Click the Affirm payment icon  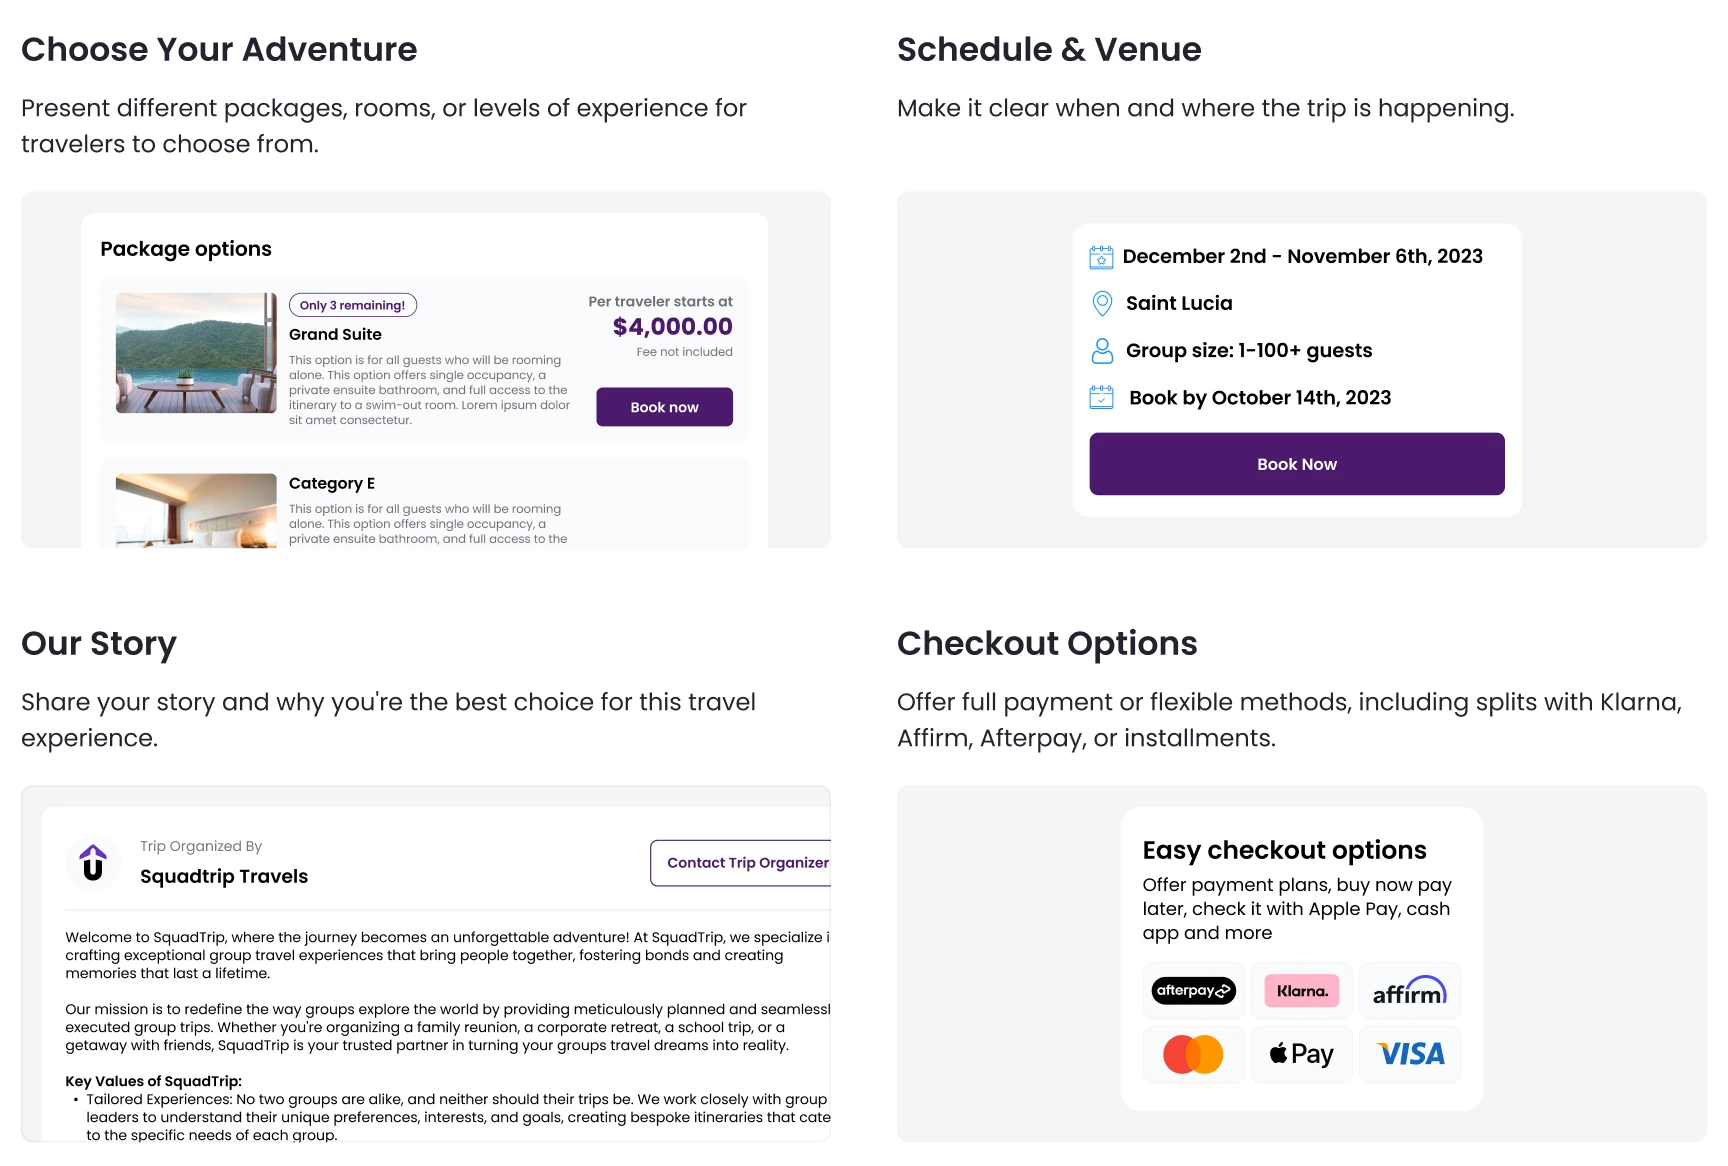pyautogui.click(x=1409, y=990)
